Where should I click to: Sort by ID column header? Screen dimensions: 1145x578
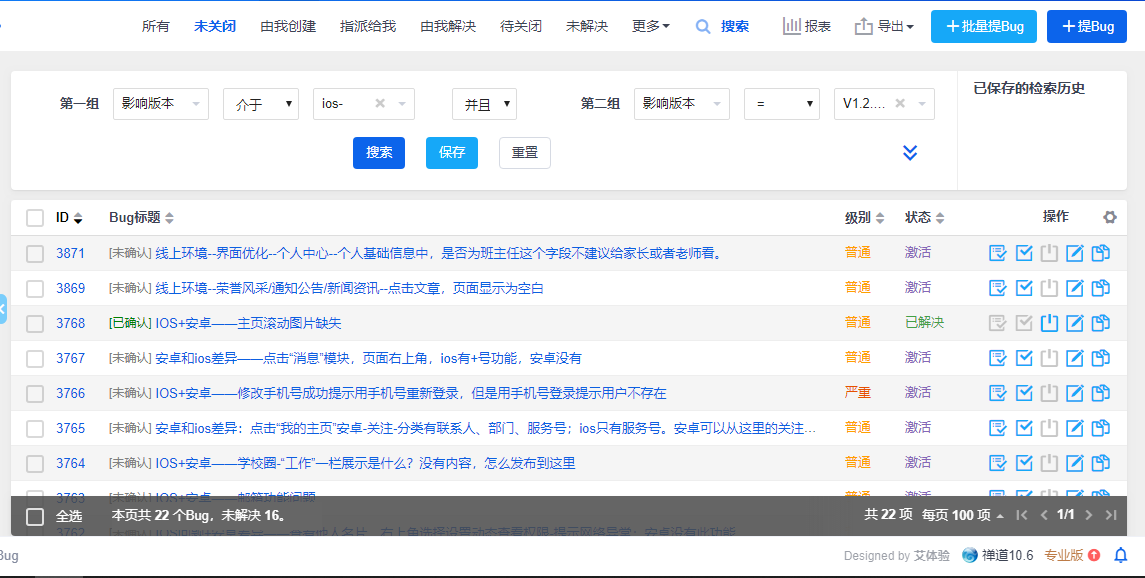coord(68,217)
